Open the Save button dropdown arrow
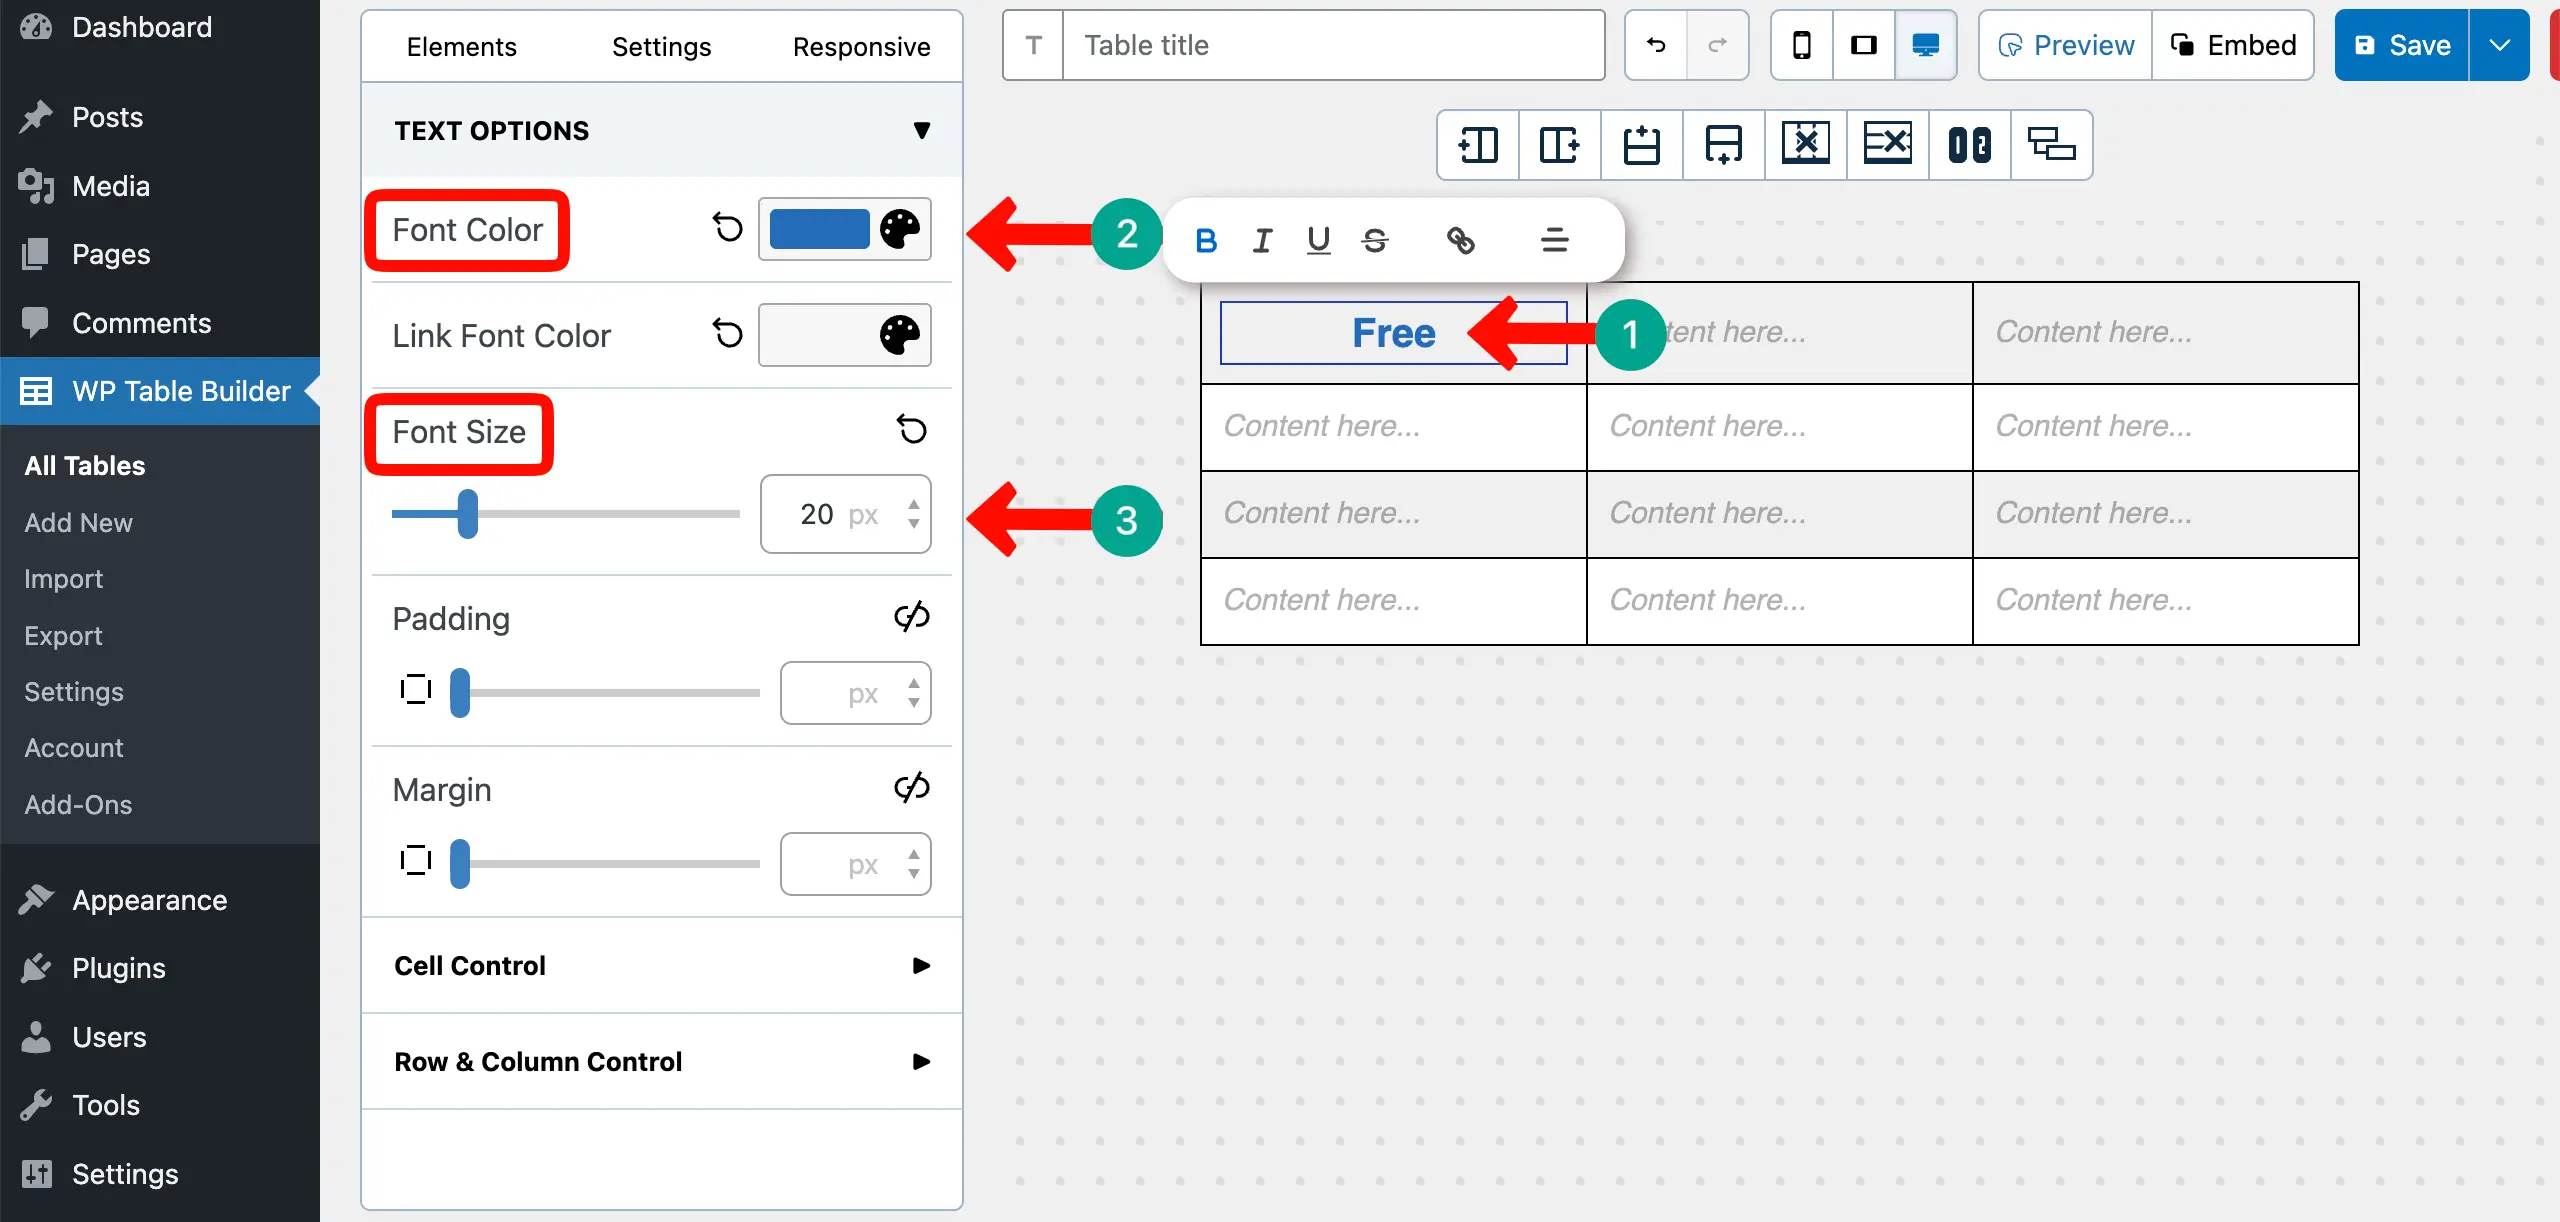 [x=2500, y=45]
